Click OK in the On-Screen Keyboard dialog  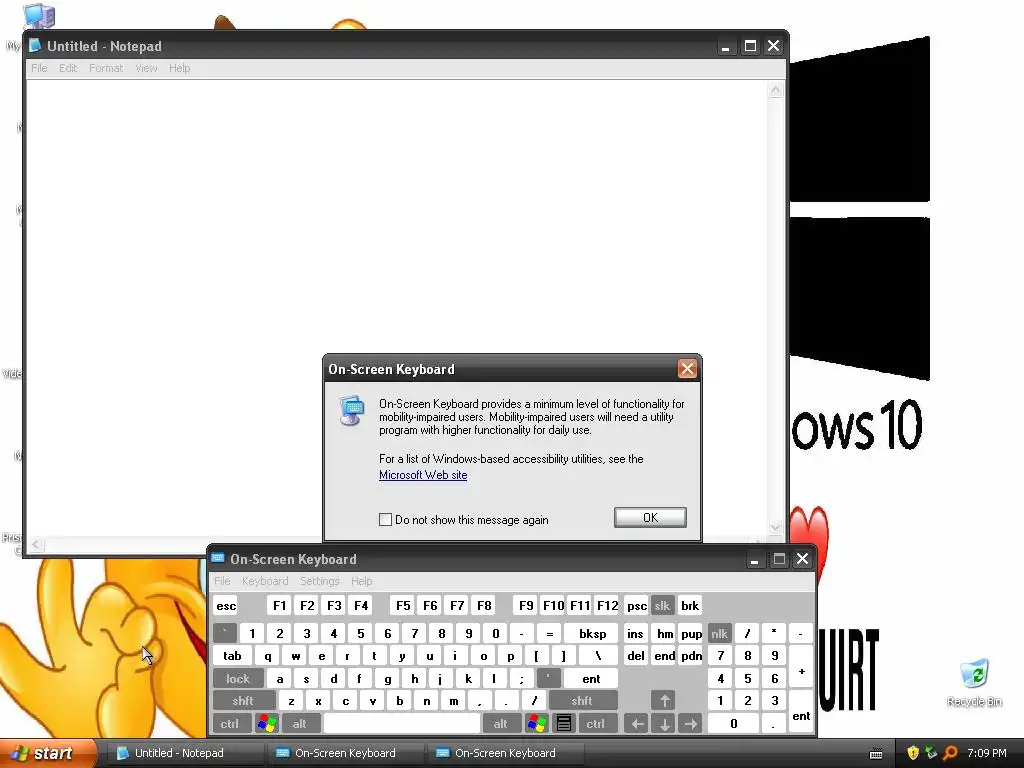(650, 517)
